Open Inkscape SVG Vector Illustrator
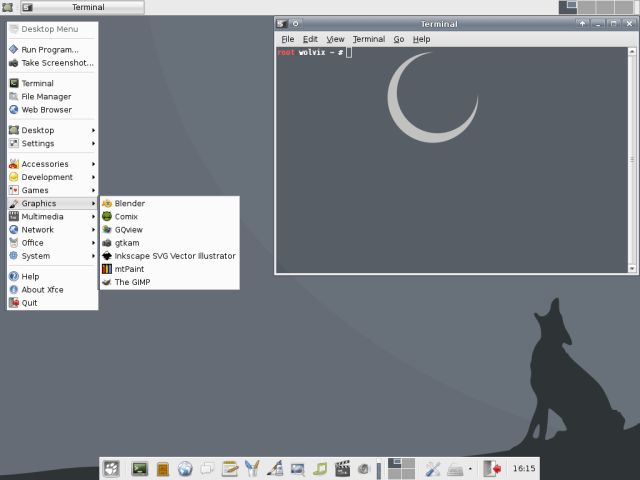Viewport: 640px width, 480px height. (x=174, y=256)
